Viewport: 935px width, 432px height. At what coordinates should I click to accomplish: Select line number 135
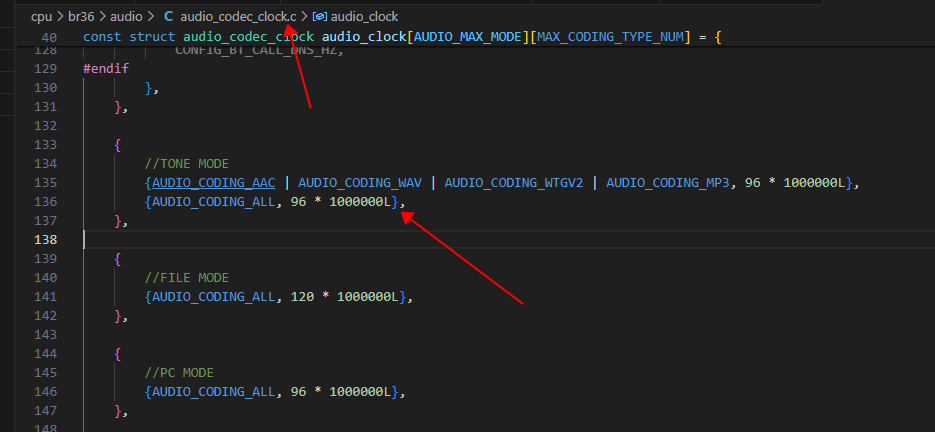[x=45, y=183]
